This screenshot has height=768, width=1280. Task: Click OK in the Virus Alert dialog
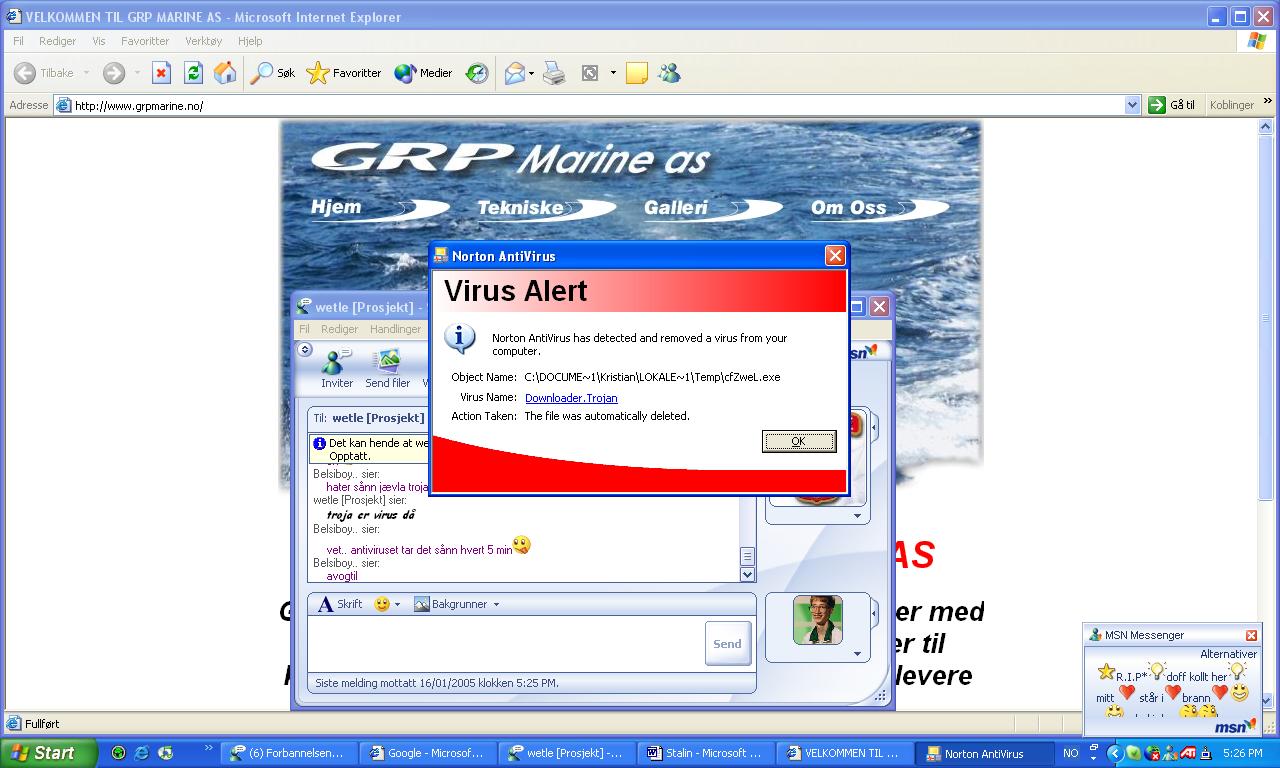click(x=798, y=441)
